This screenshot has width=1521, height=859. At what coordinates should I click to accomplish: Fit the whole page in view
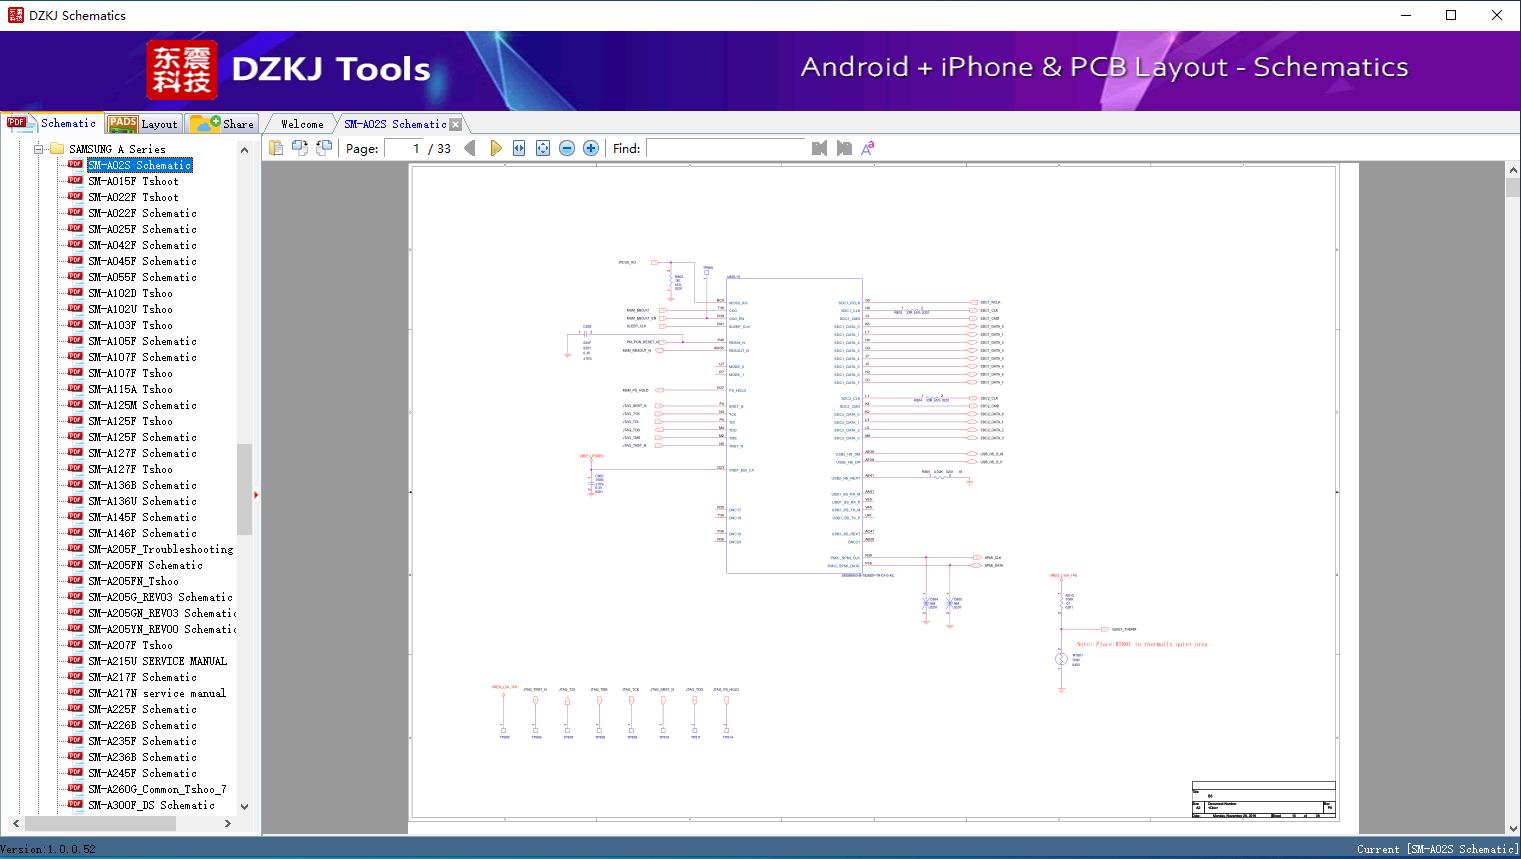[543, 148]
